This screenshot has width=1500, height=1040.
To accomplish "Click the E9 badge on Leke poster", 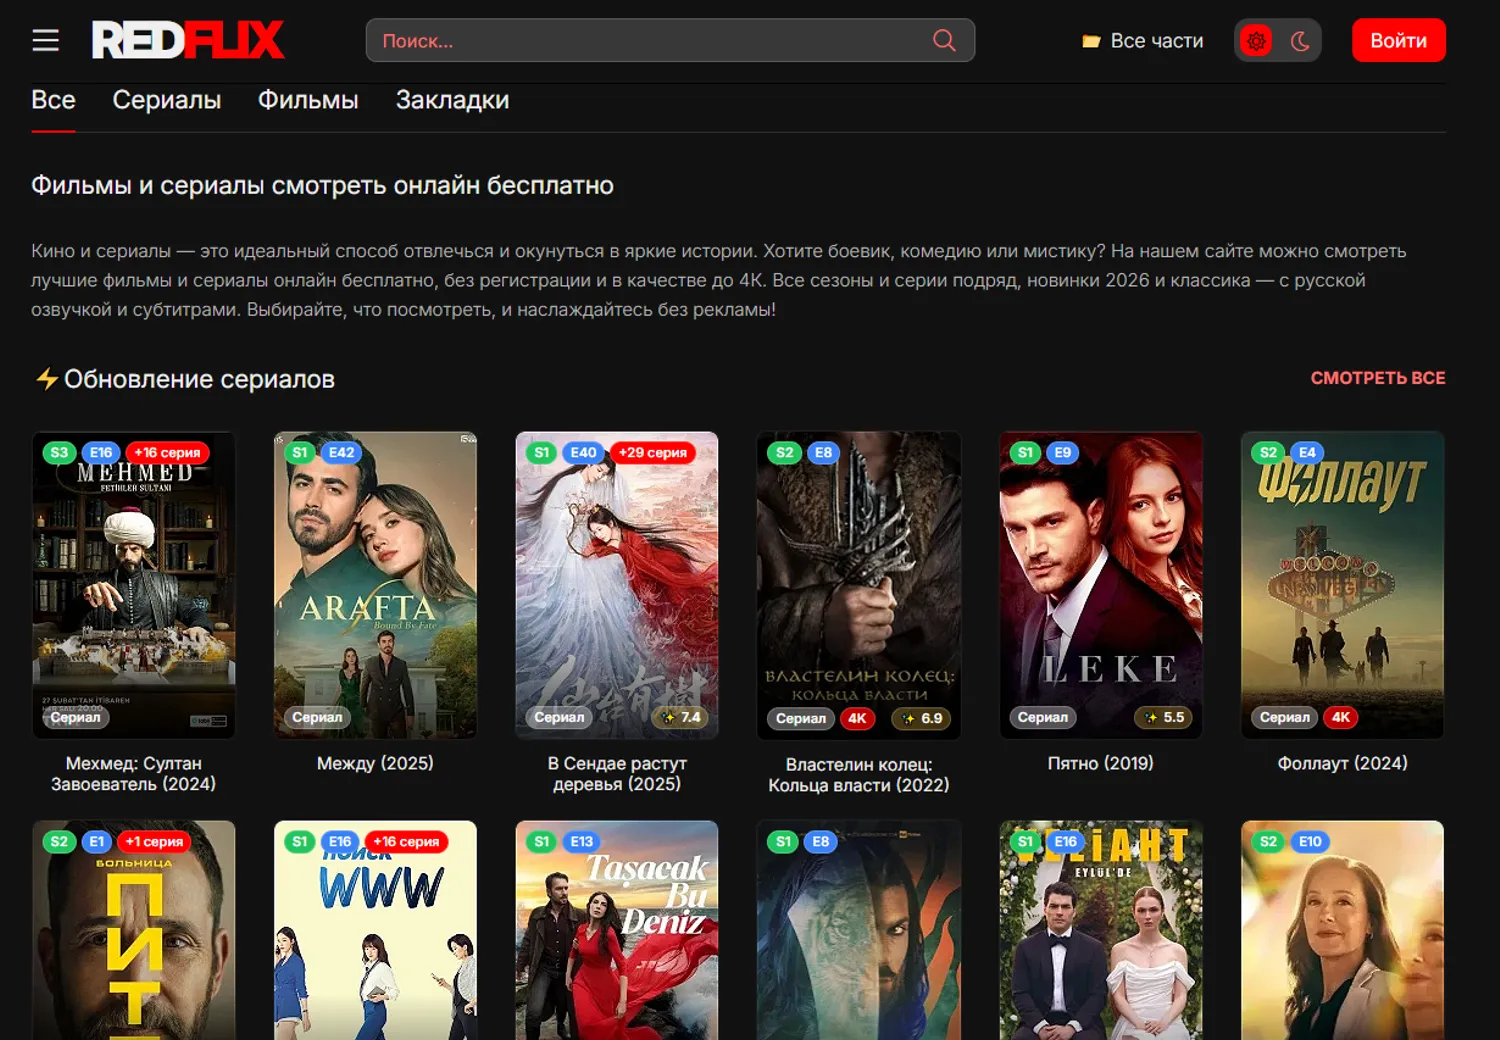I will [x=1062, y=452].
